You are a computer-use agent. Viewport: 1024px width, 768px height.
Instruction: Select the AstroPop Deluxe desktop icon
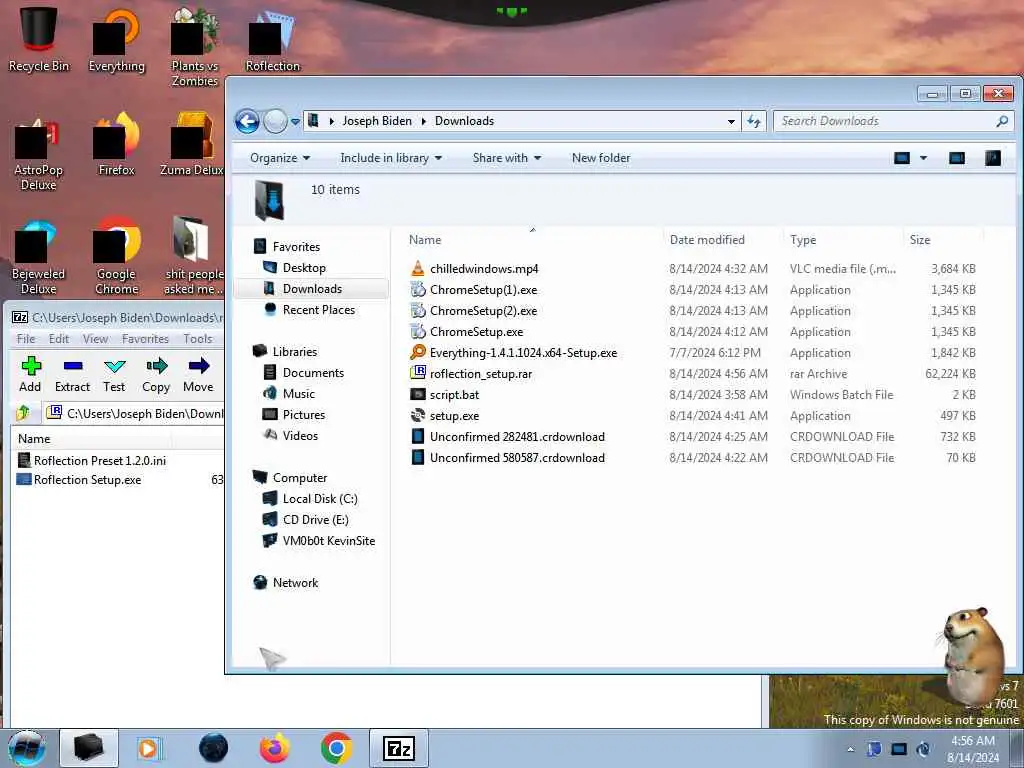39,152
